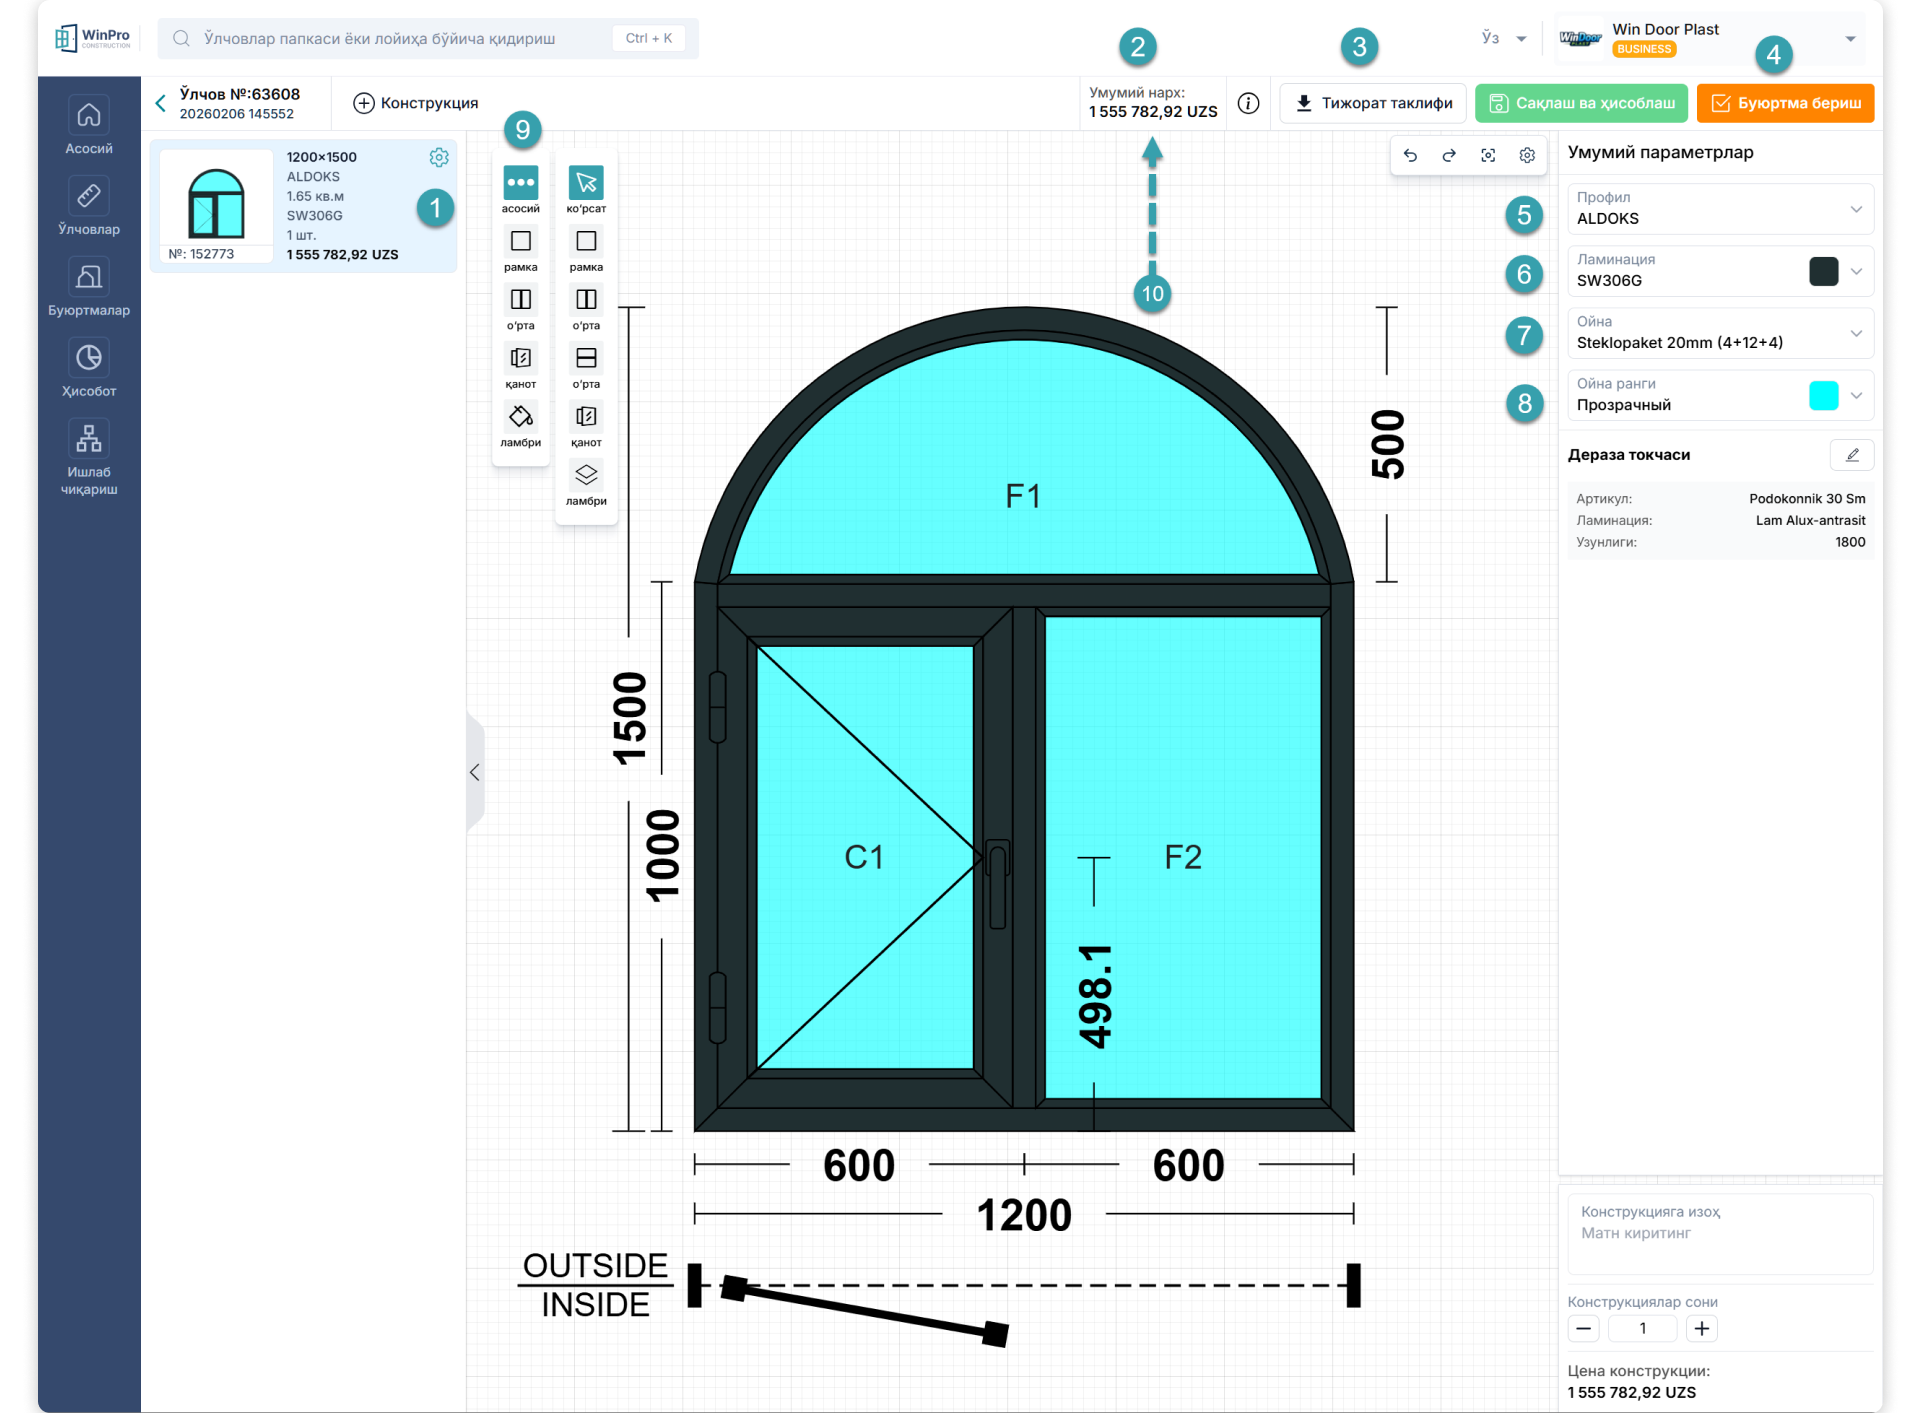Click Буюртма бериш orange button
Image resolution: width=1920 pixels, height=1413 pixels.
[x=1785, y=103]
